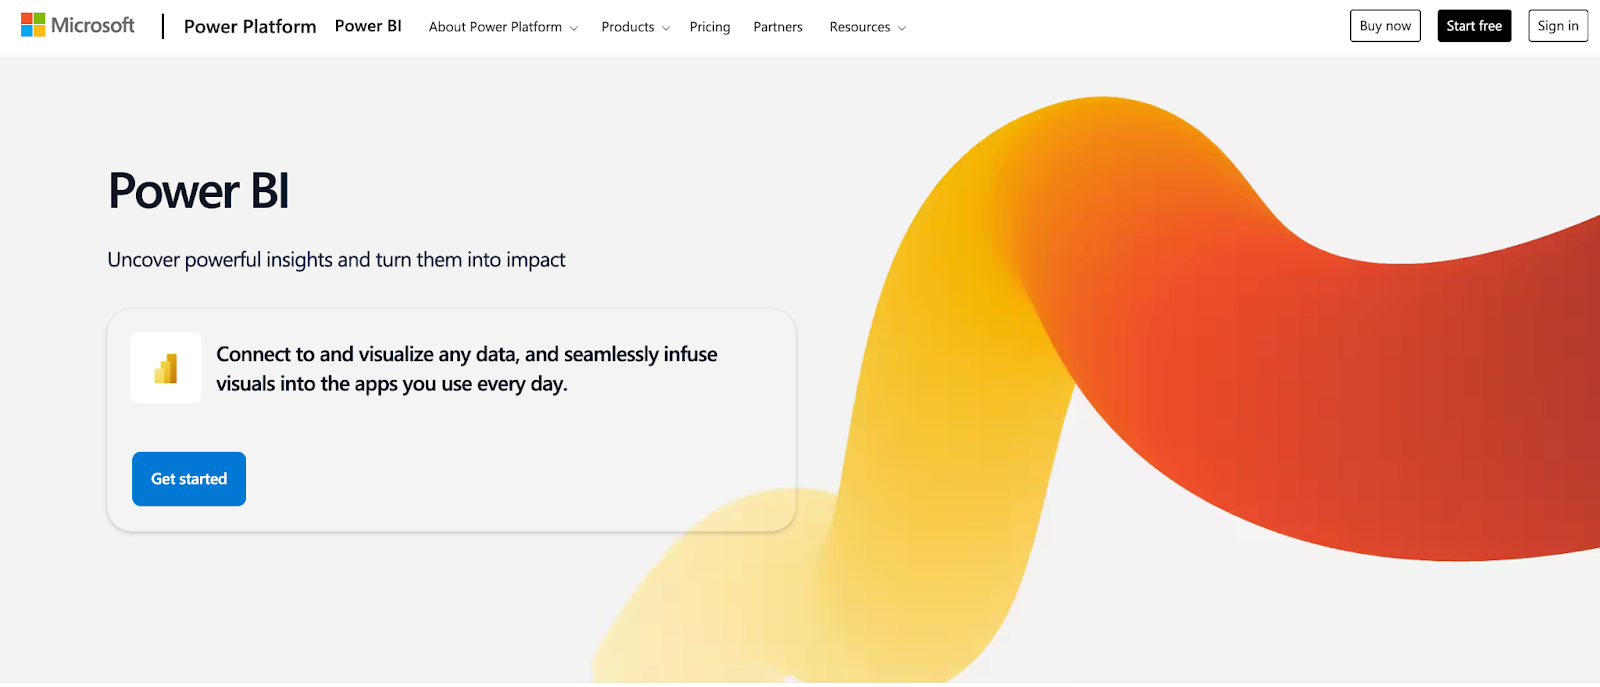Expand the Resources dropdown menu

[867, 27]
